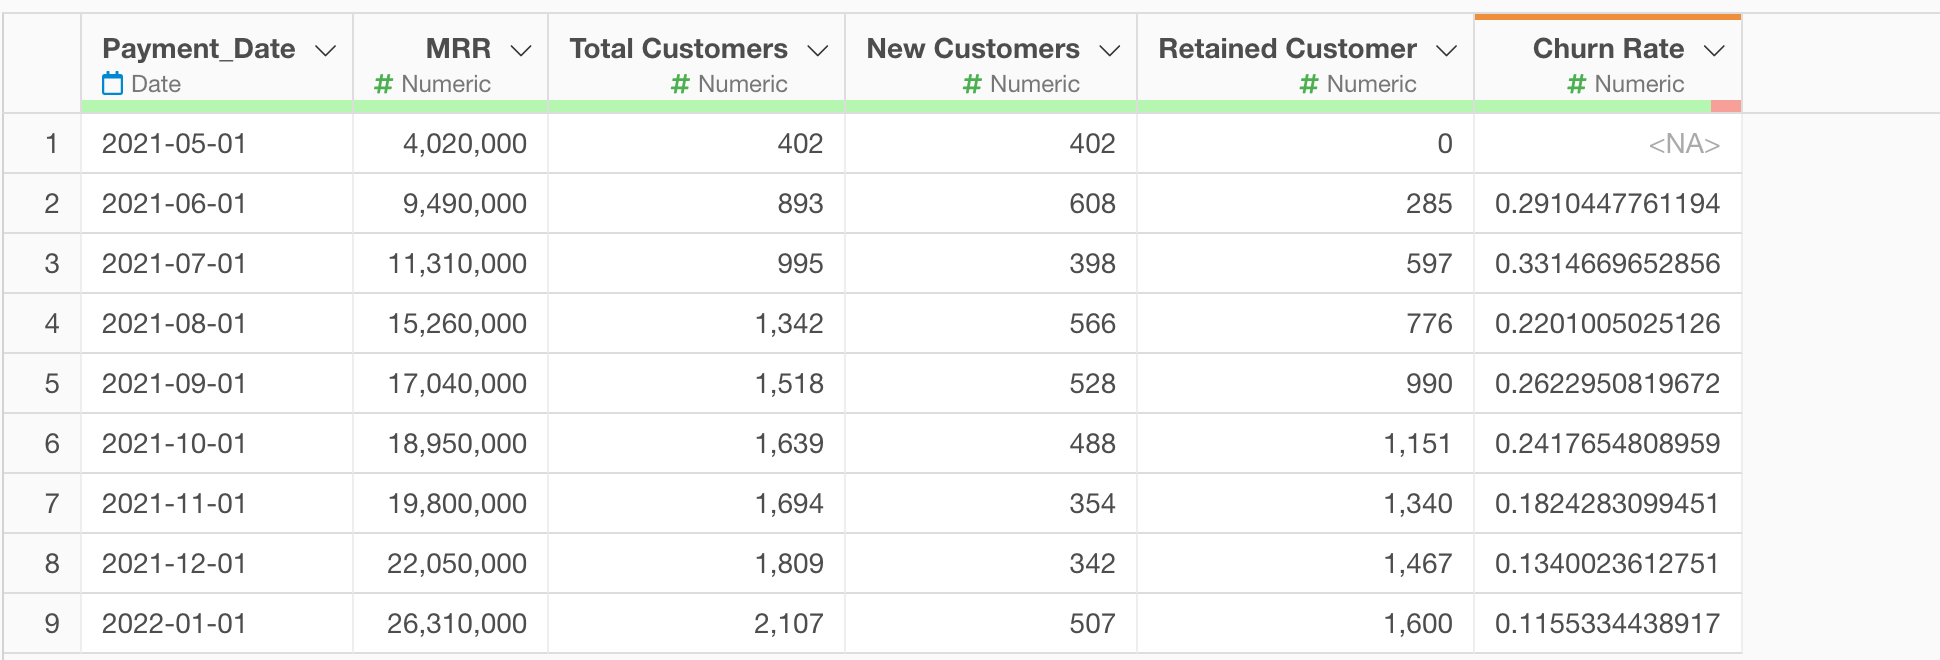Viewport: 1940px width, 660px height.
Task: Open the Churn Rate column dropdown
Action: click(1715, 50)
